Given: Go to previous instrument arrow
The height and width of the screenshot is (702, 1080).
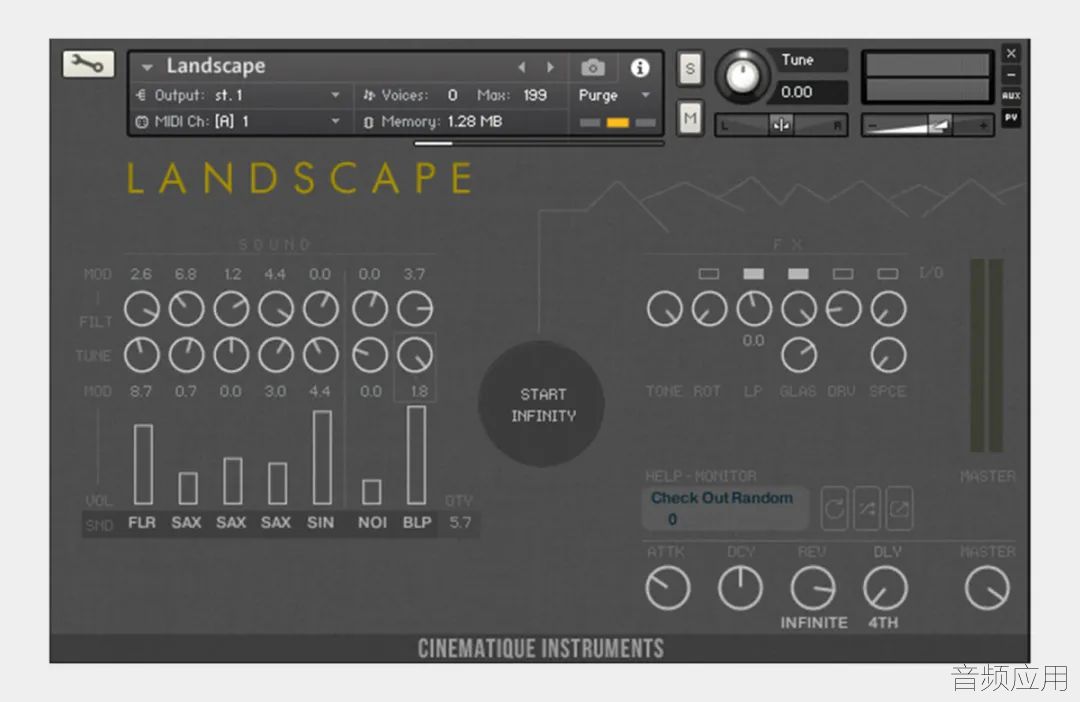Looking at the screenshot, I should 521,67.
